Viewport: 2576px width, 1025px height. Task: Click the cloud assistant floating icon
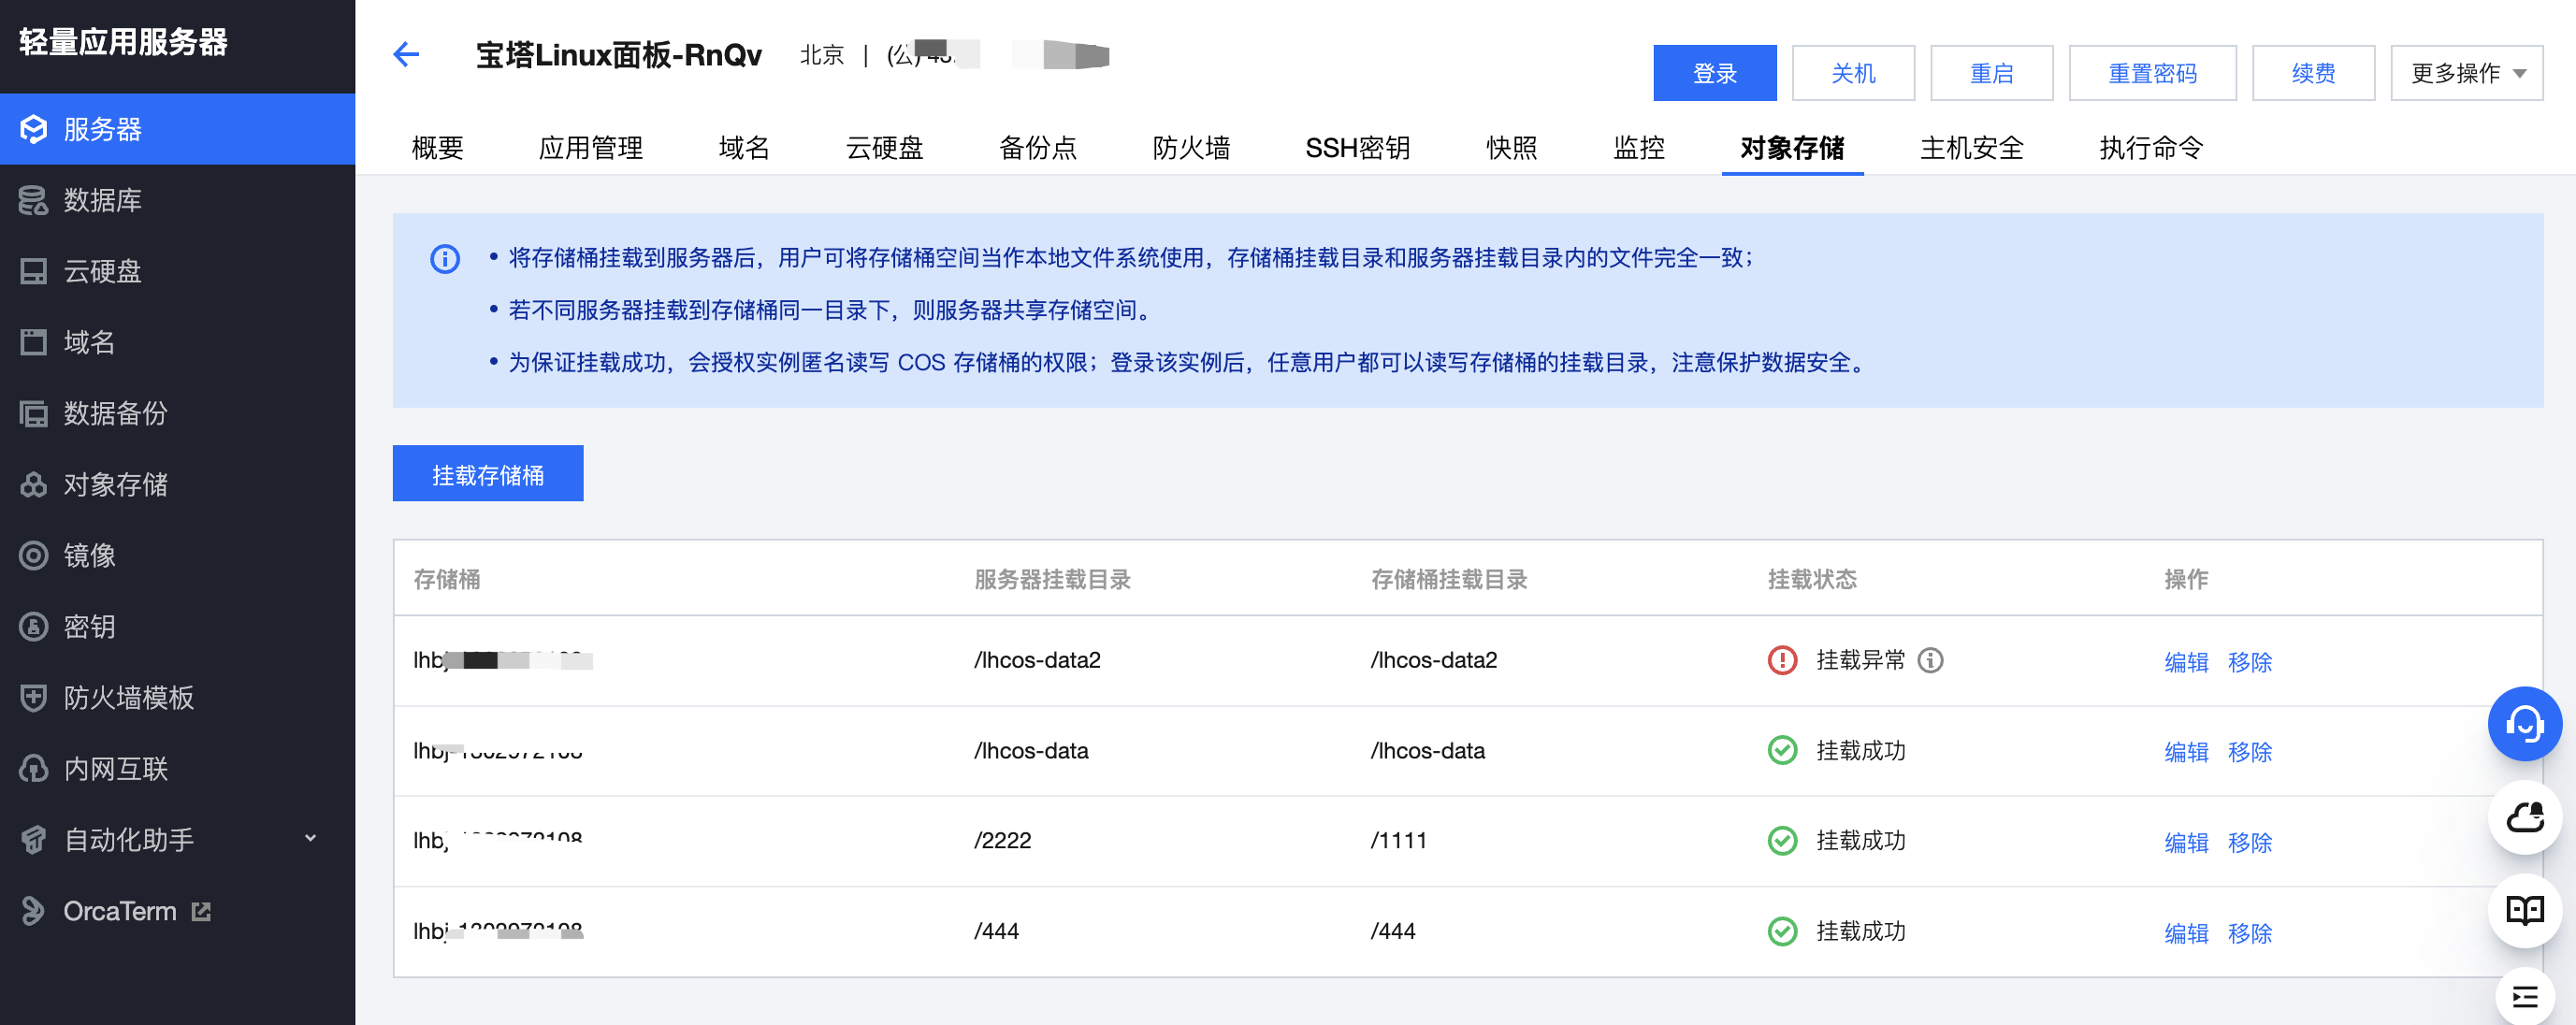[2523, 817]
